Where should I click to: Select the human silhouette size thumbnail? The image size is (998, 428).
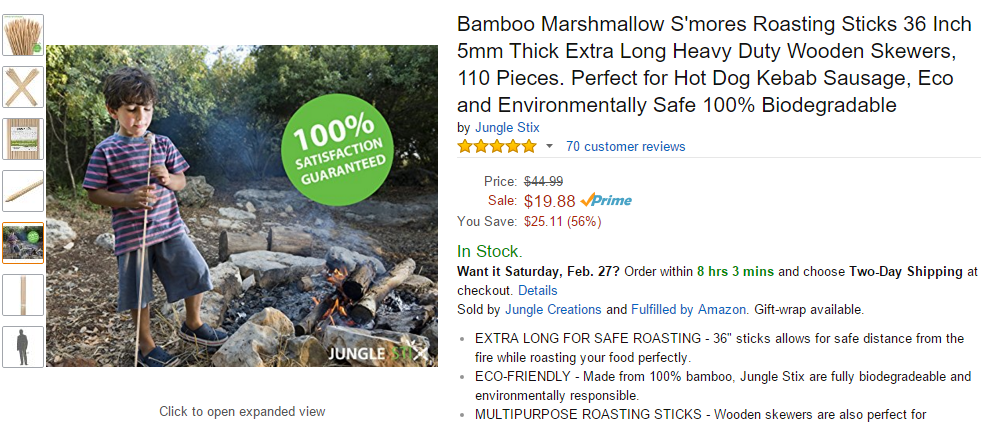(23, 347)
